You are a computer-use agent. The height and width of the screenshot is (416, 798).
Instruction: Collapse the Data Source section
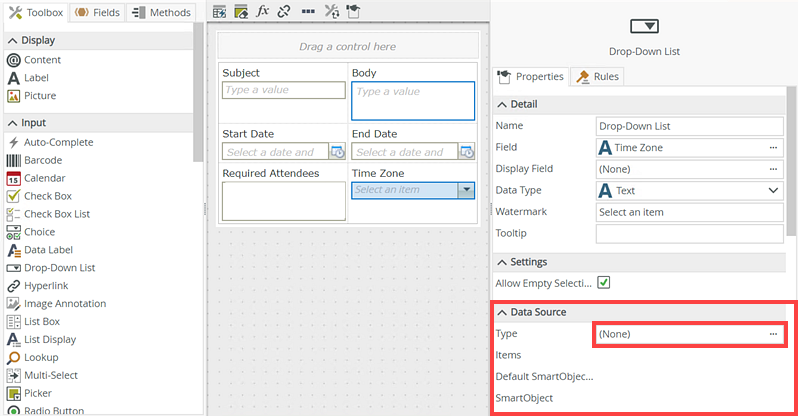(x=502, y=312)
